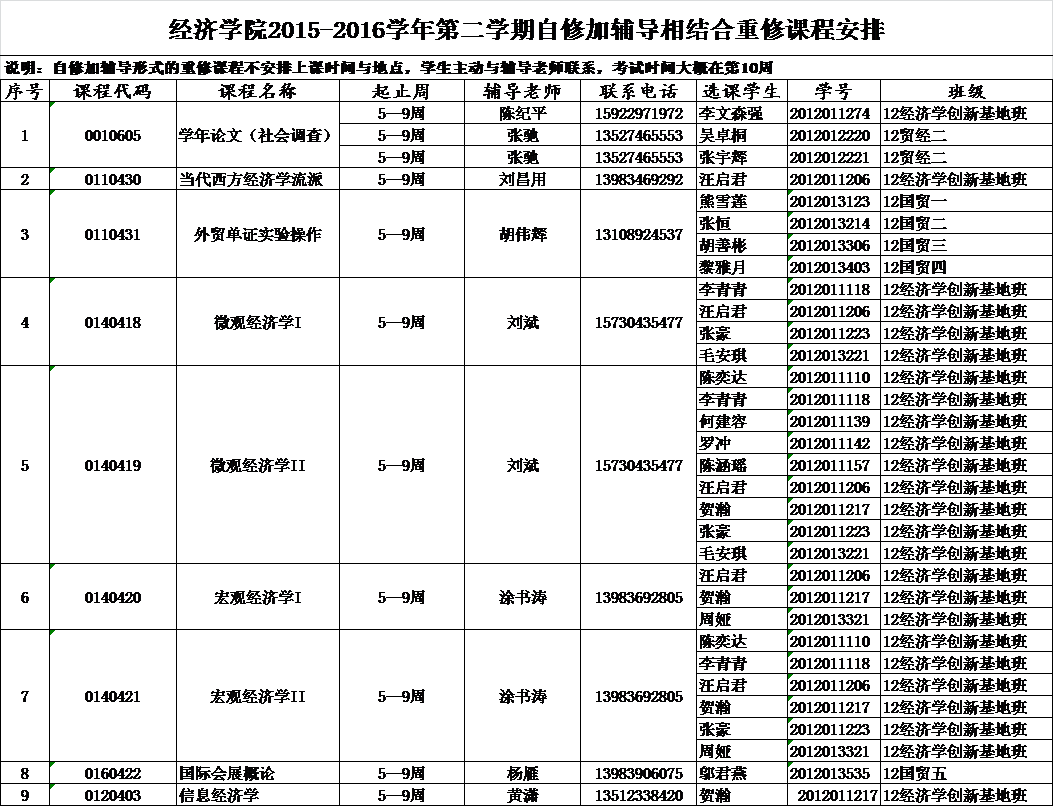Click the green error triangle in row 7's course code cell

coord(51,633)
